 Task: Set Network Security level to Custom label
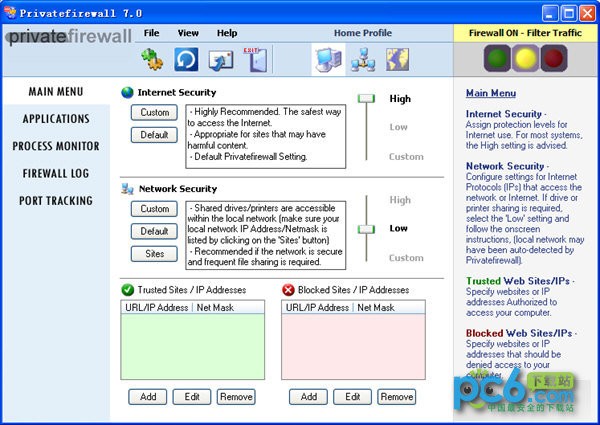point(406,258)
